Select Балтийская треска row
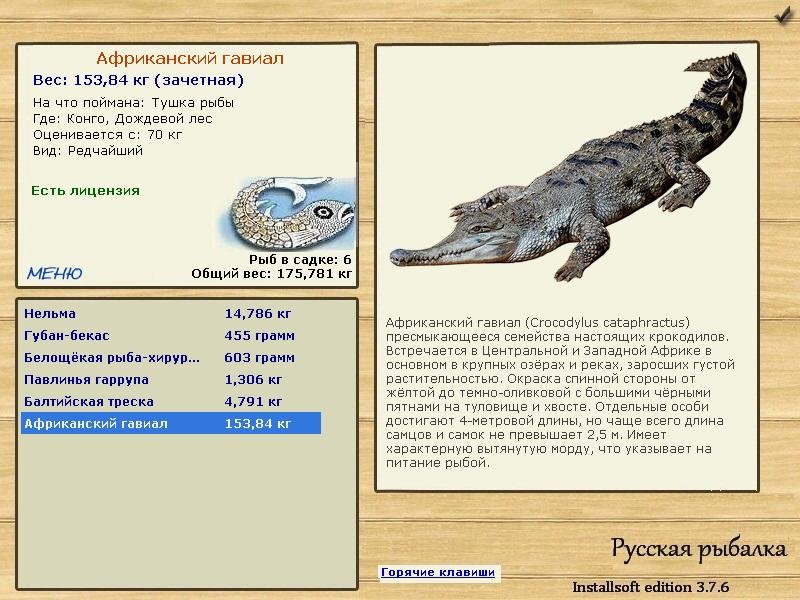 tap(171, 401)
